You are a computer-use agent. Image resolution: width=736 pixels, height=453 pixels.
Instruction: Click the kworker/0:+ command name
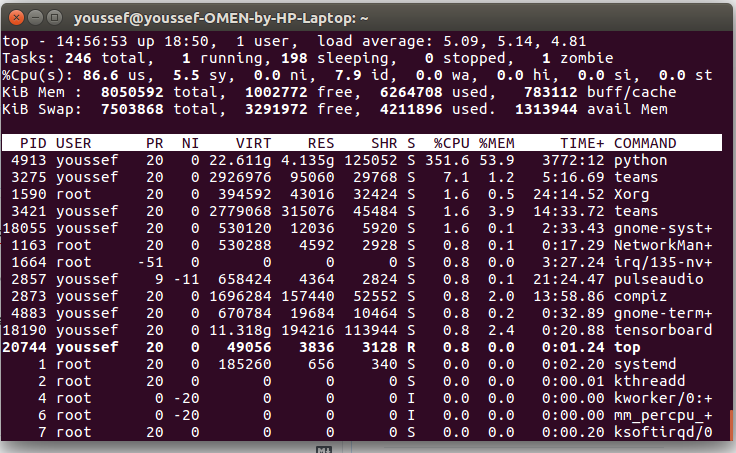tap(663, 399)
